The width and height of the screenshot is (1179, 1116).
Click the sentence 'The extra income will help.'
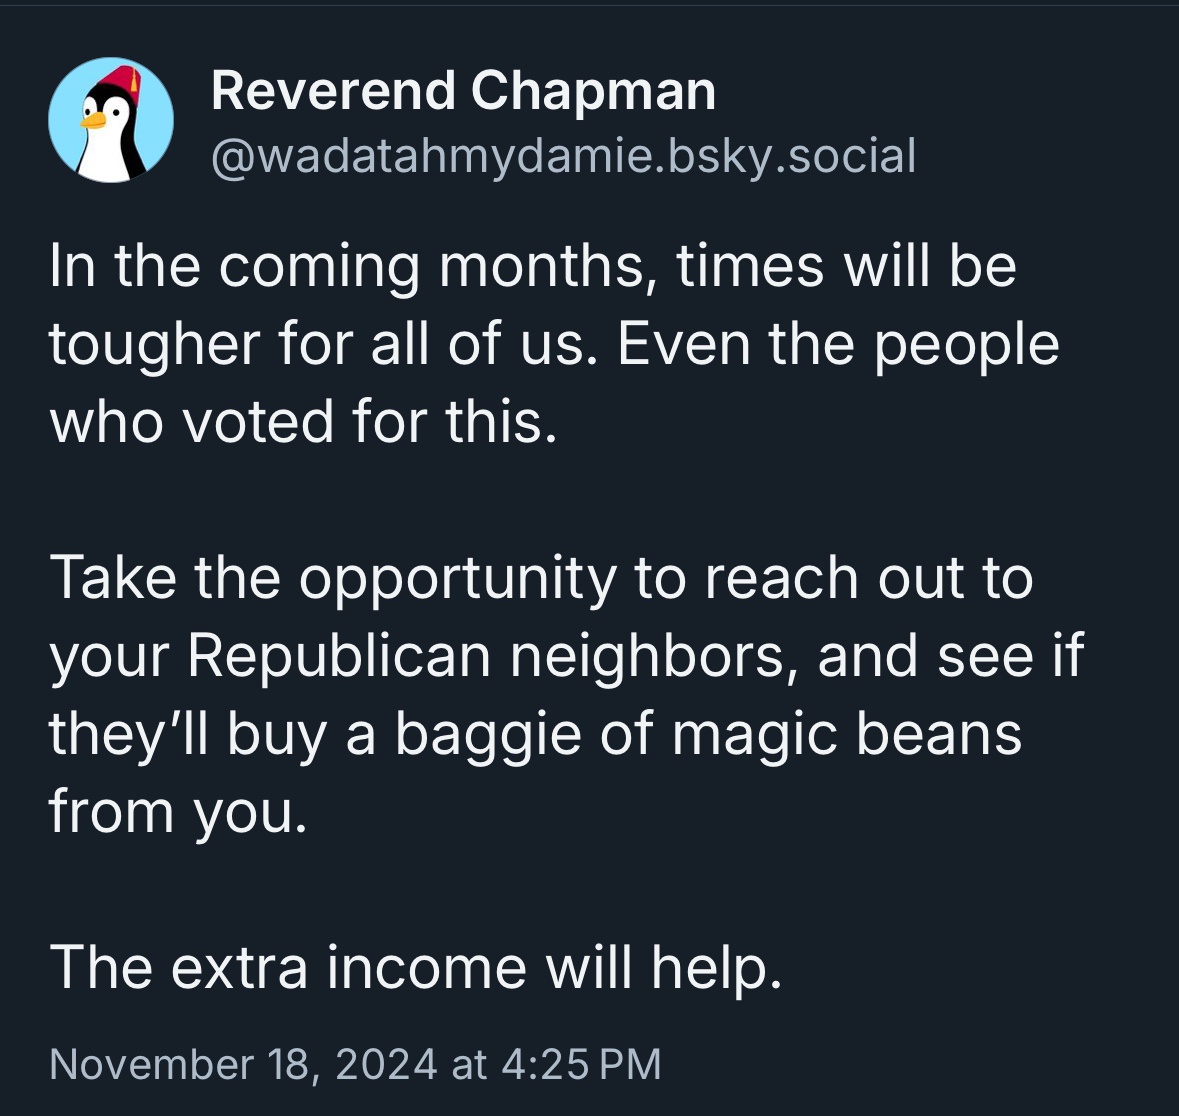pos(416,968)
